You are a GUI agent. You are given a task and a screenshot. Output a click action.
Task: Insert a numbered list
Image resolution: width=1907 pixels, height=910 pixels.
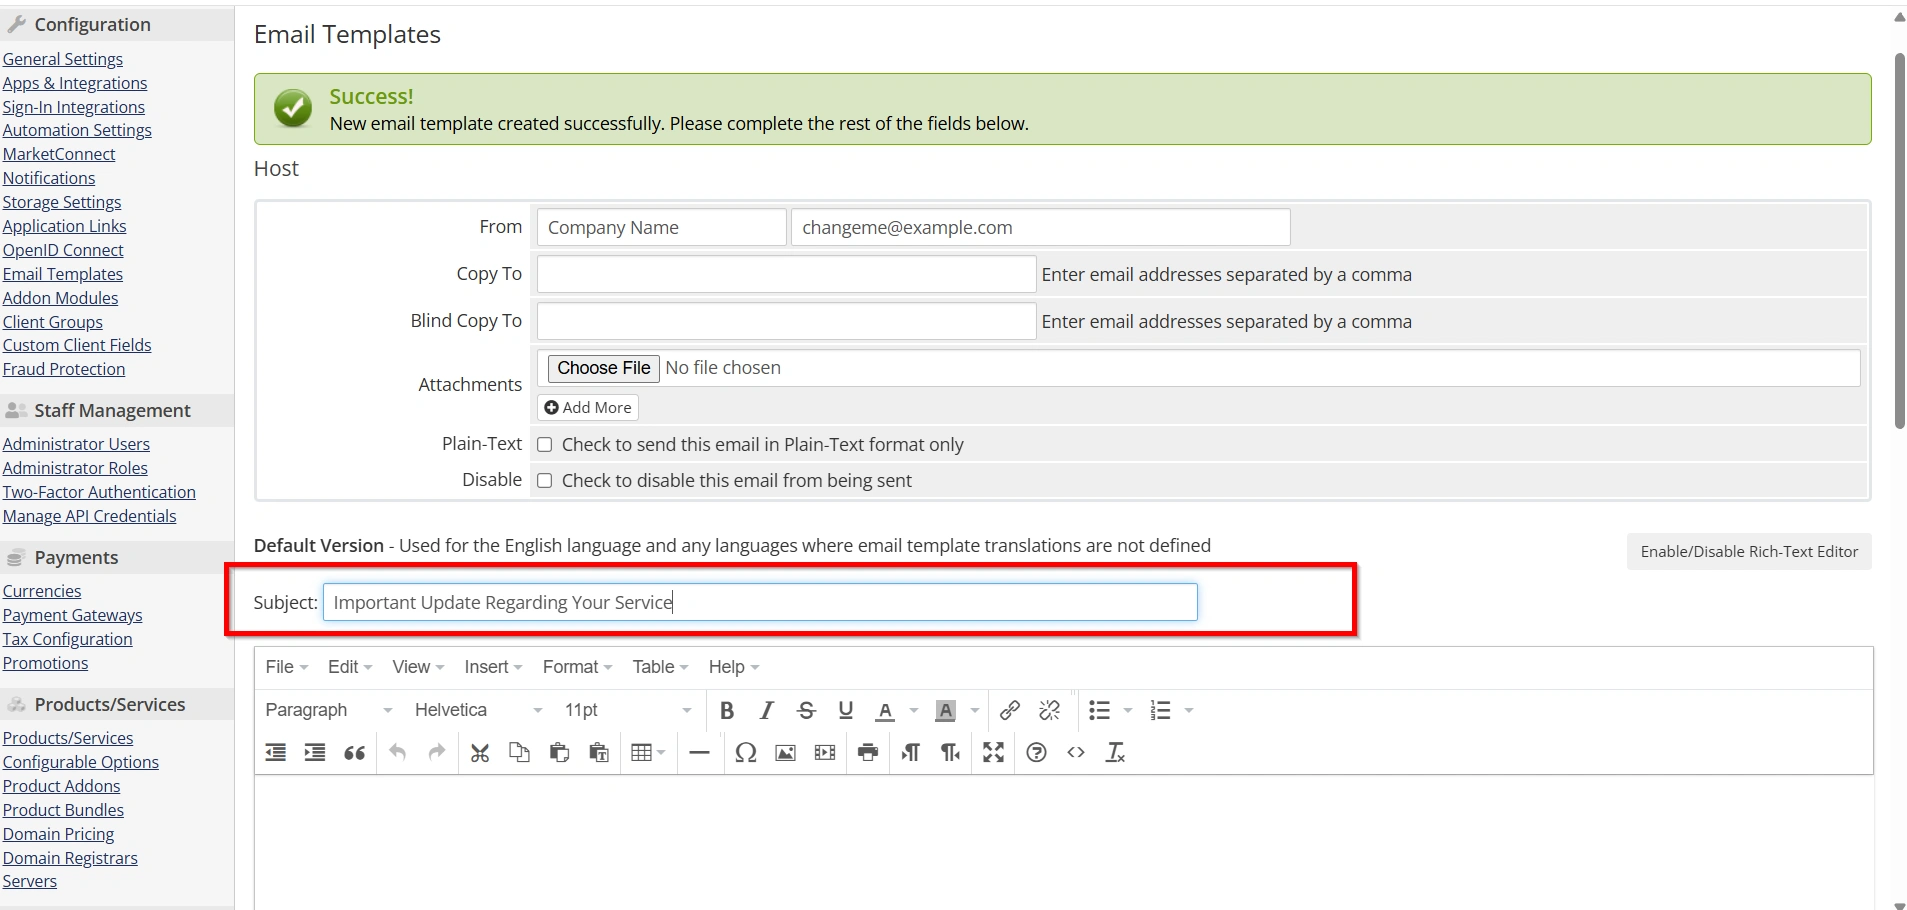pyautogui.click(x=1160, y=710)
